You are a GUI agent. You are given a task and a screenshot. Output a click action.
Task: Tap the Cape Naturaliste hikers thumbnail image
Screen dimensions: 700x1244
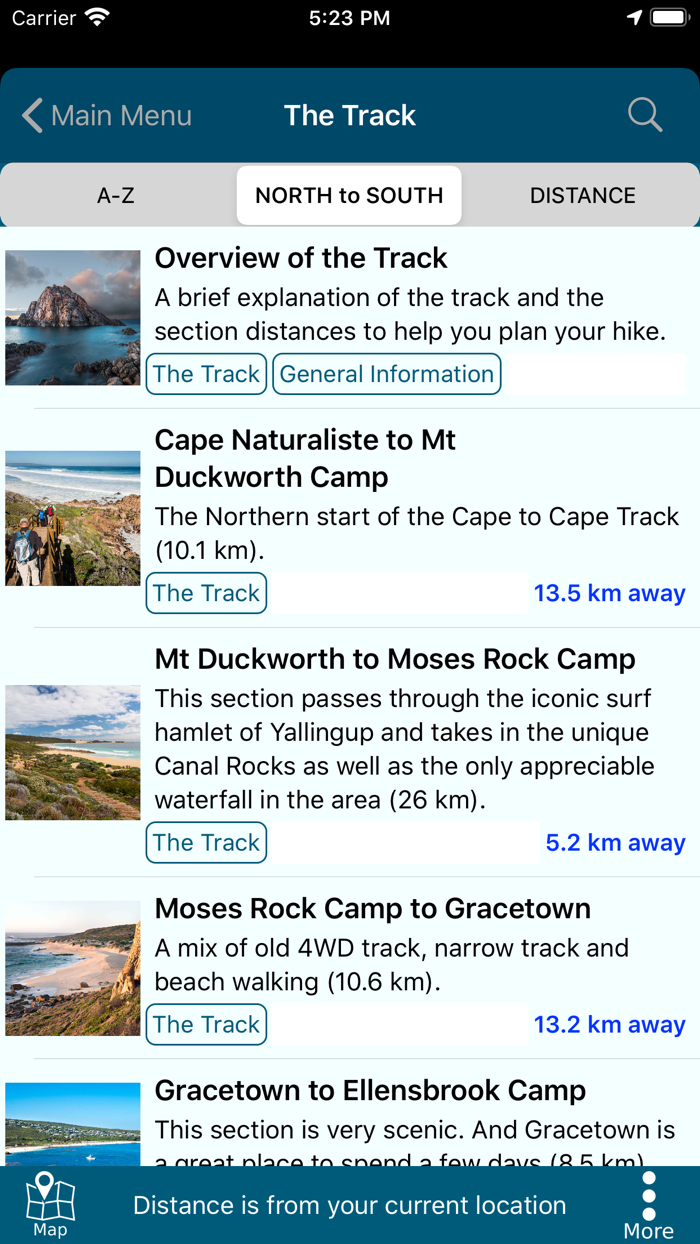click(x=72, y=518)
